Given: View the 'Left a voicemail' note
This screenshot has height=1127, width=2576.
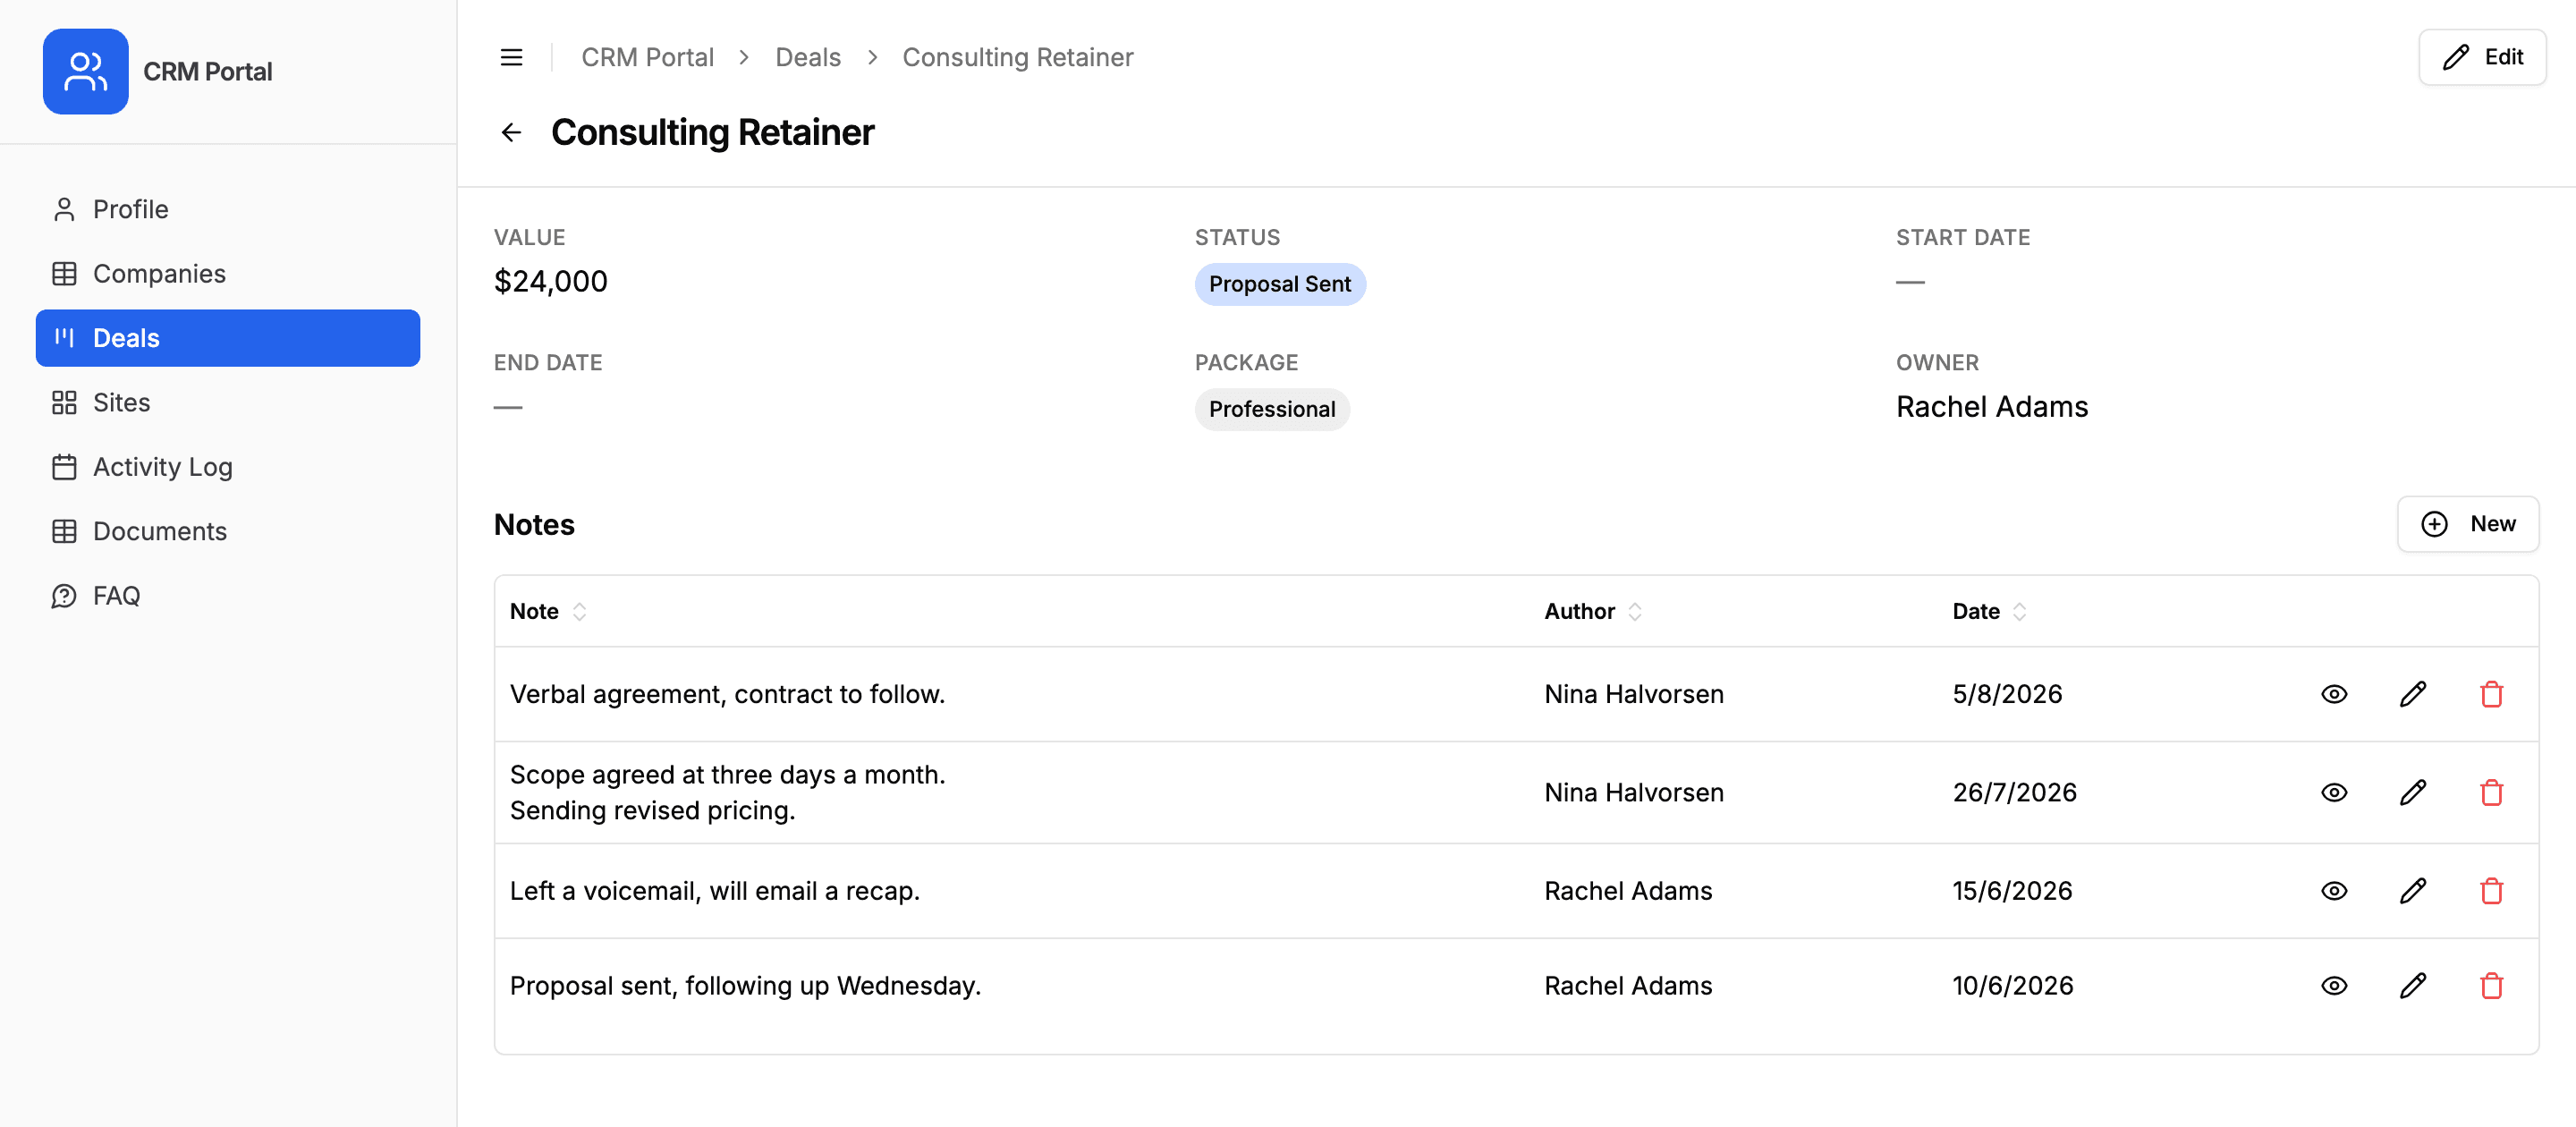Looking at the screenshot, I should tap(2334, 891).
